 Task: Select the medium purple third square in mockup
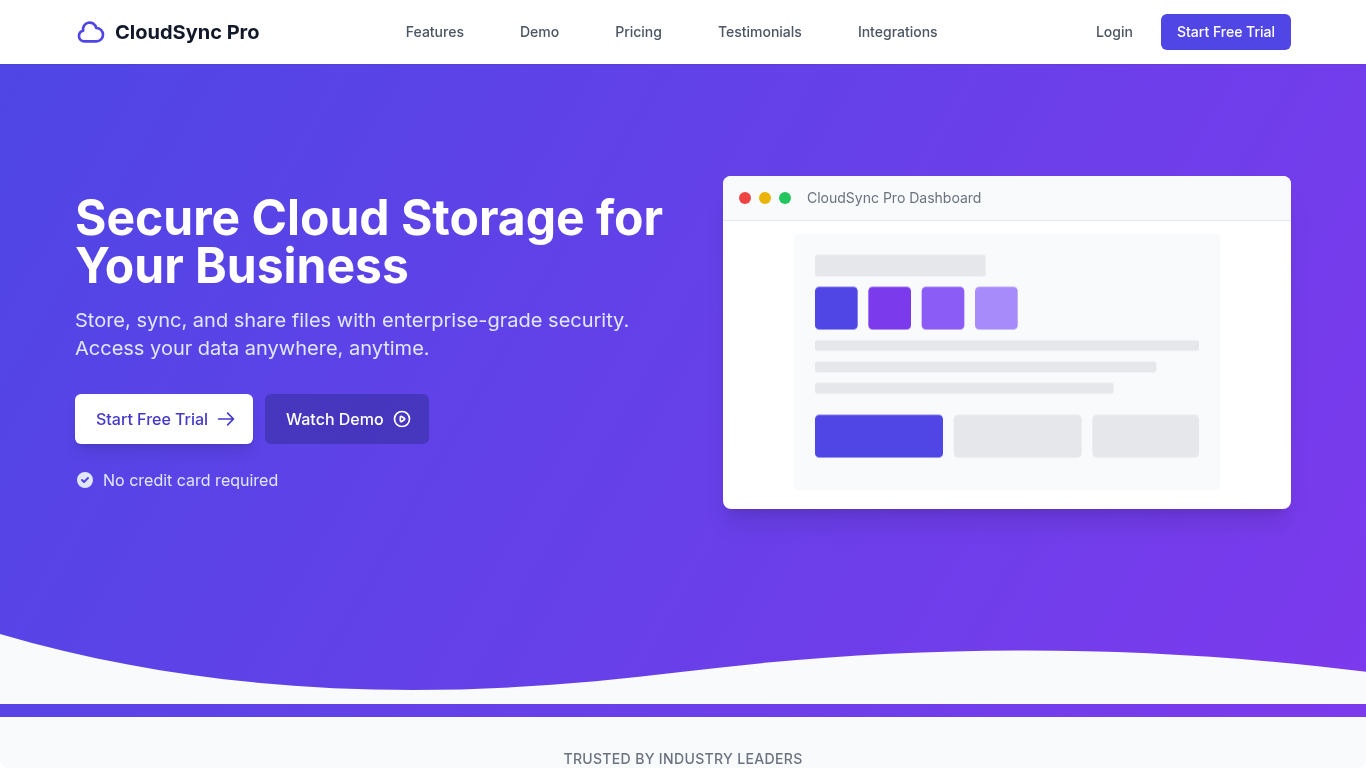(x=943, y=308)
